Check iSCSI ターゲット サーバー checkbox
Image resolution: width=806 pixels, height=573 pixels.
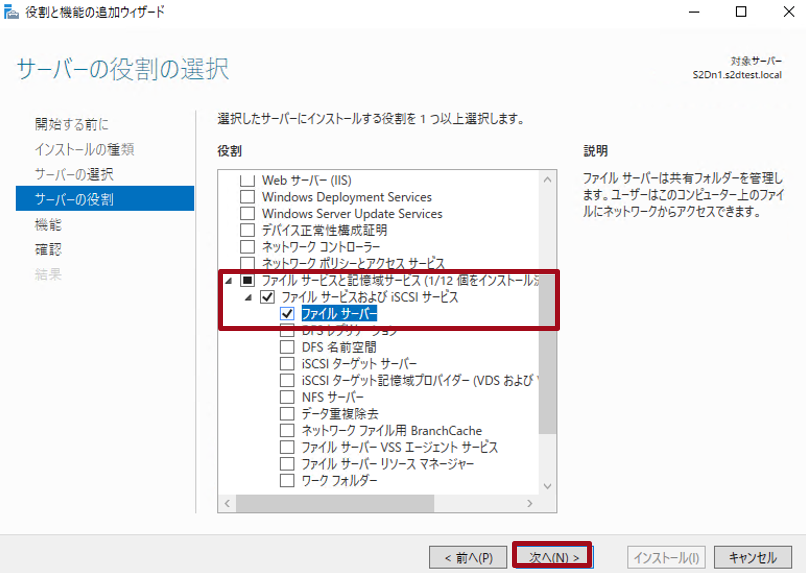[287, 363]
